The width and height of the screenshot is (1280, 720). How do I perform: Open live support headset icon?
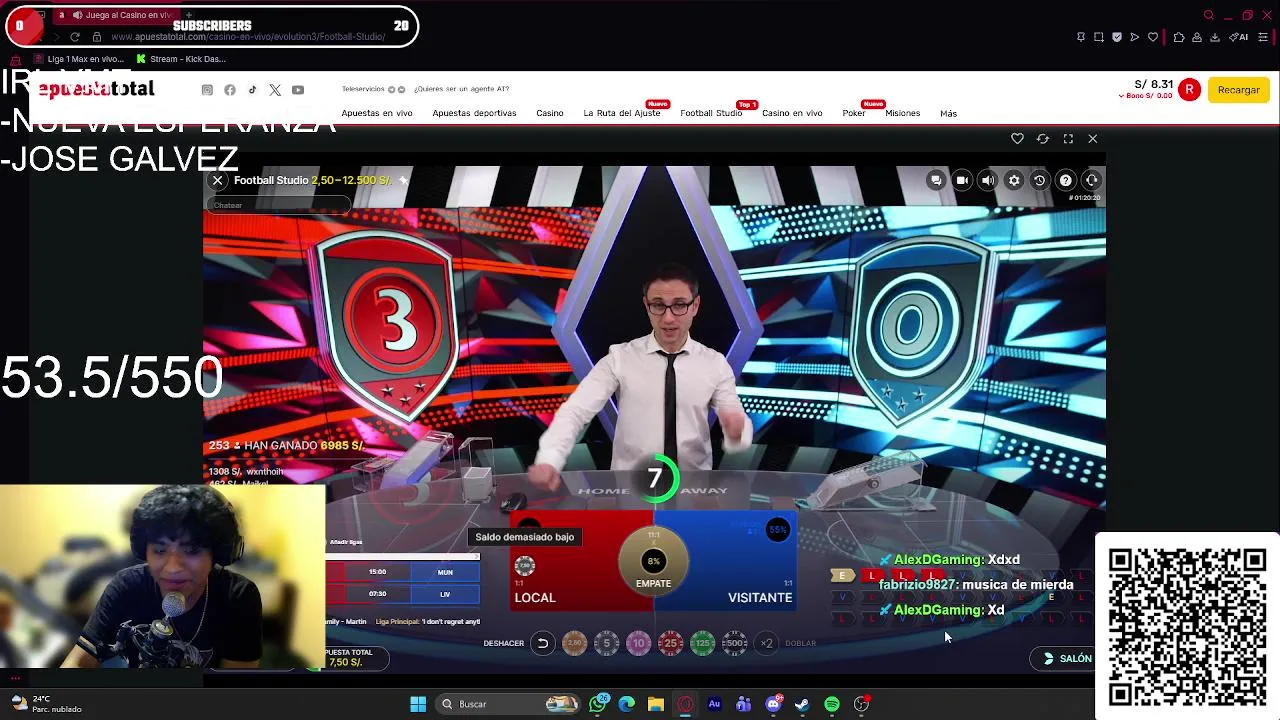[x=1092, y=180]
